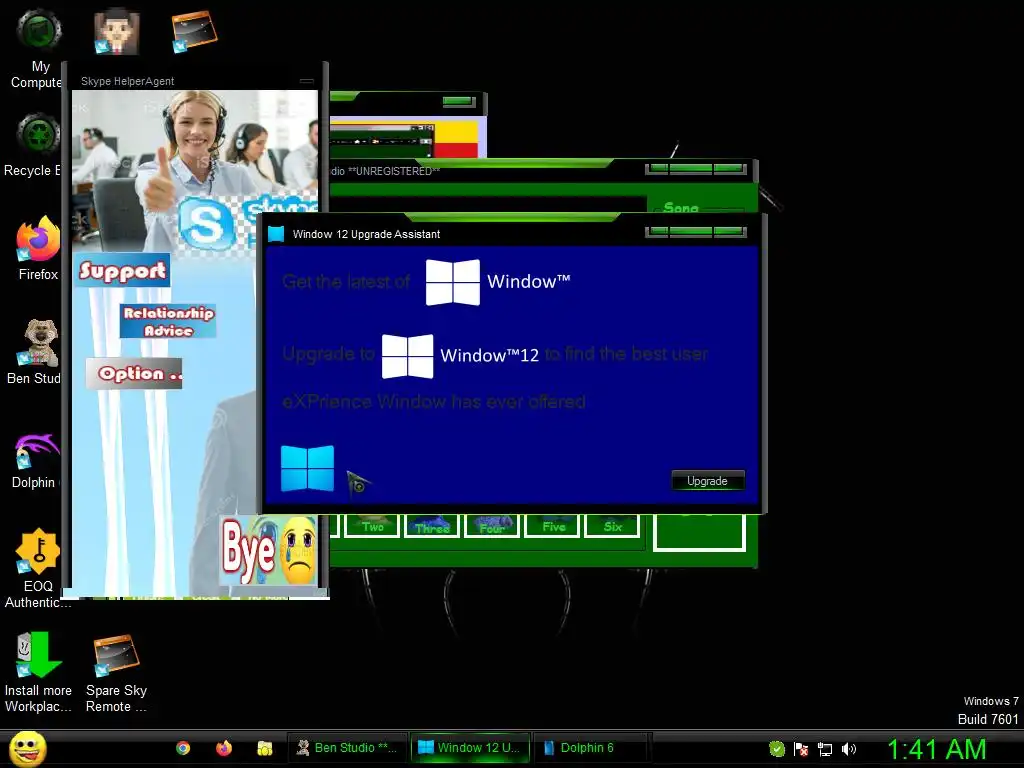
Task: Open green checkmark tray icon
Action: coord(776,749)
